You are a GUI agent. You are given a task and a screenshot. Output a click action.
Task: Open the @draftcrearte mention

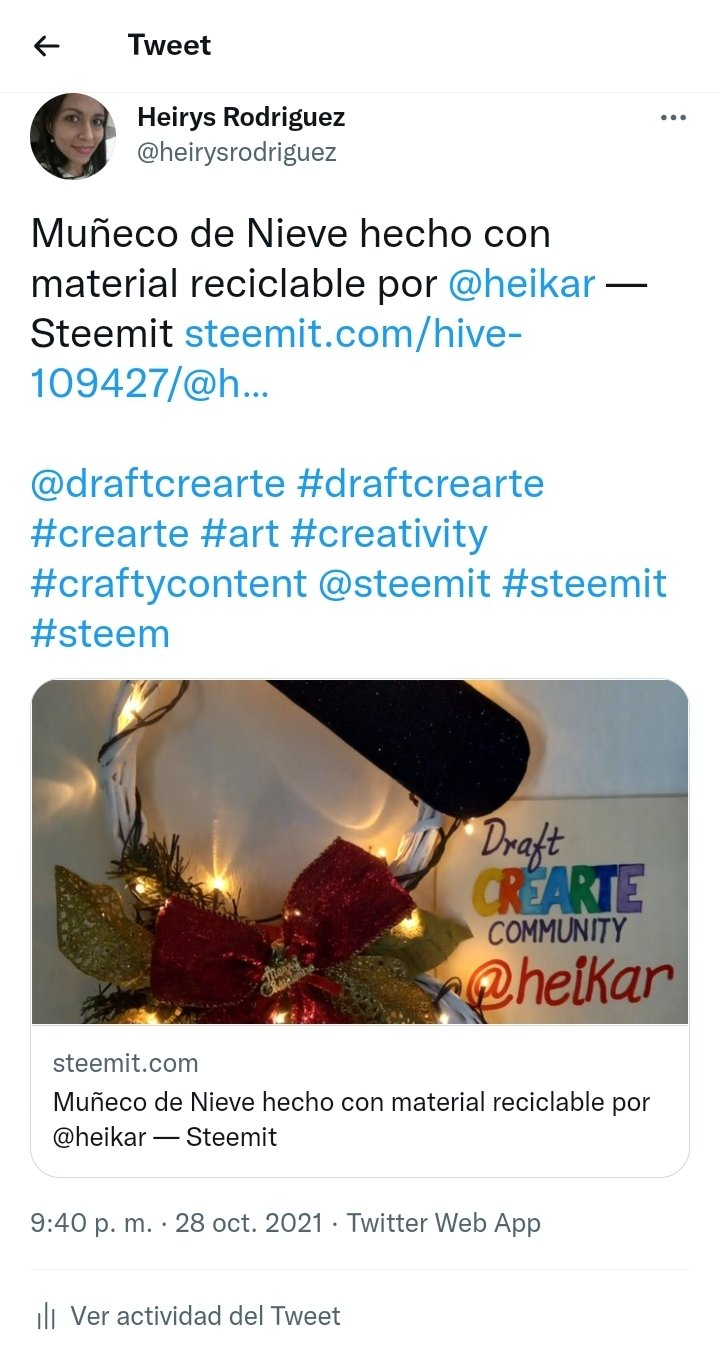coord(158,484)
